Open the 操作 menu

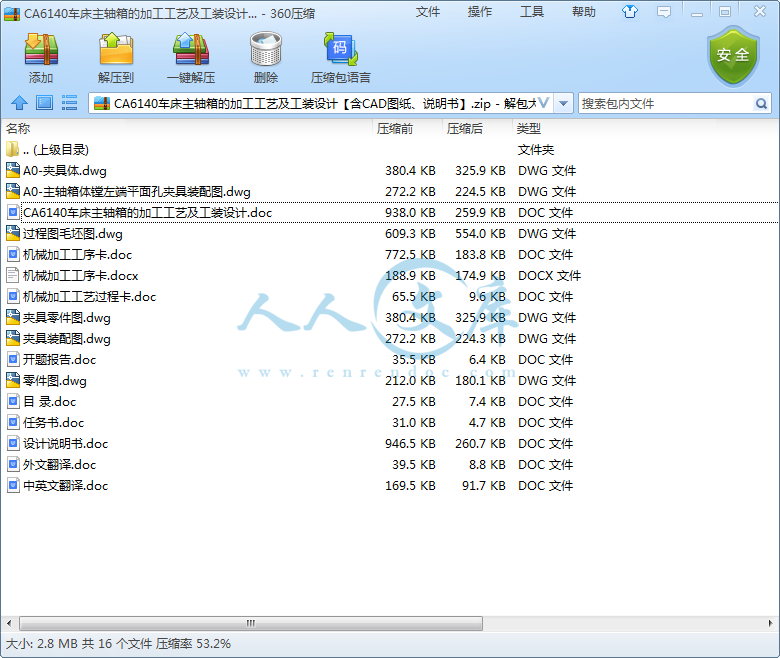(480, 11)
